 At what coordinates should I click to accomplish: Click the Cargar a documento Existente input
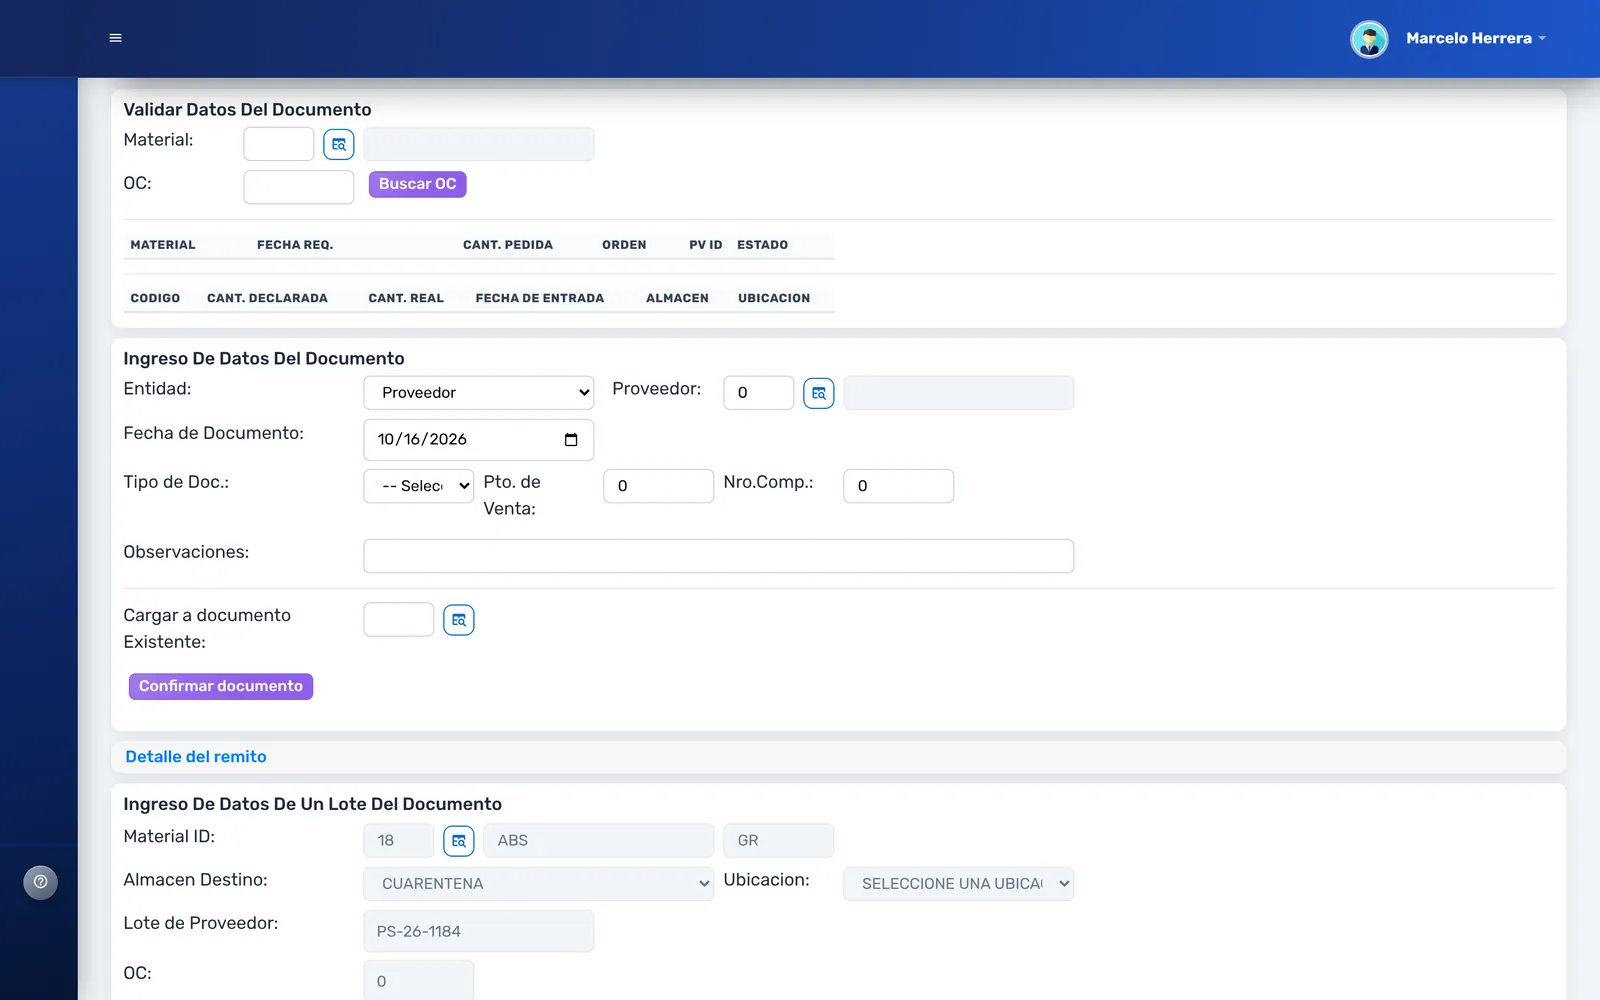pos(399,620)
